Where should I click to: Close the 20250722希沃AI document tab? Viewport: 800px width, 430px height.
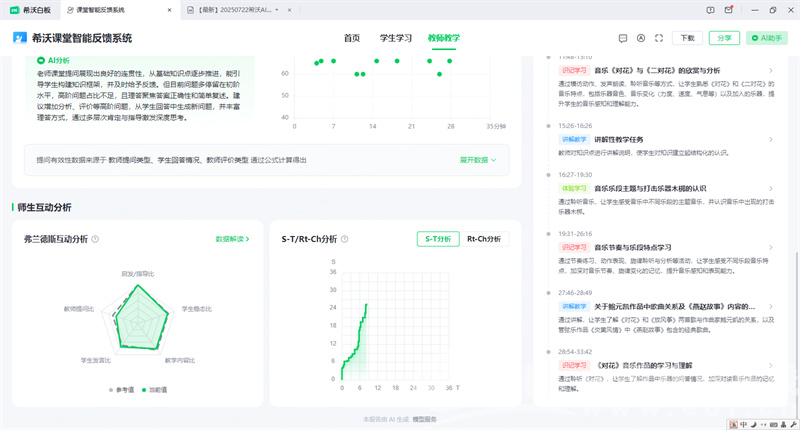(289, 10)
